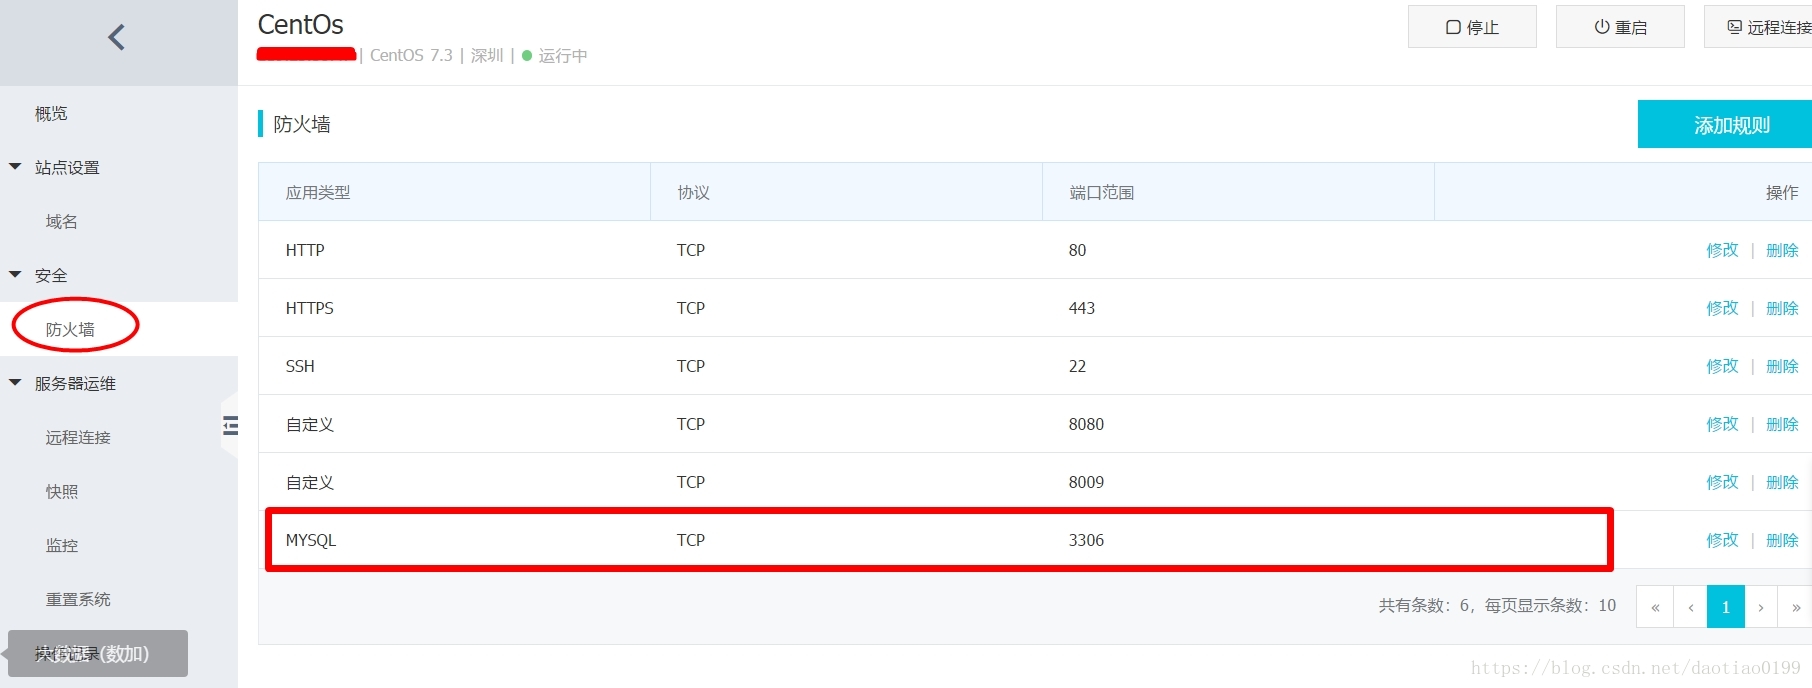Image resolution: width=1812 pixels, height=688 pixels.
Task: Modify the HTTPS 443 rule
Action: [1722, 308]
